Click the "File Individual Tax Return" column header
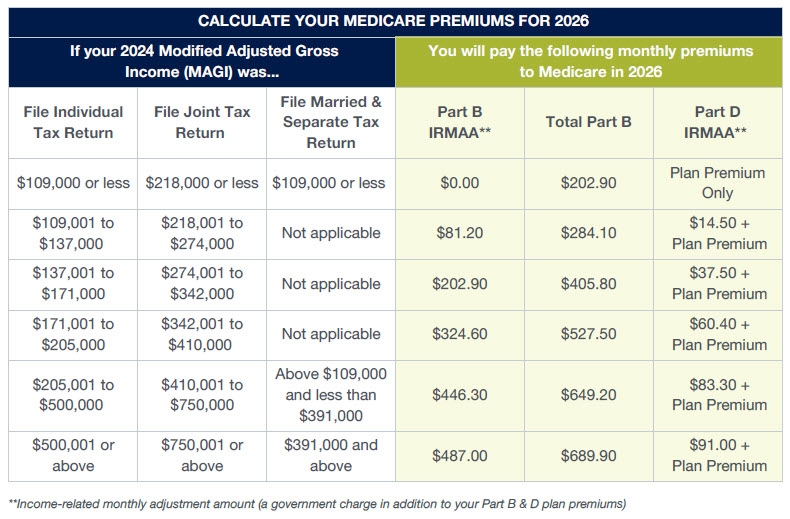The width and height of the screenshot is (790, 519). click(73, 122)
